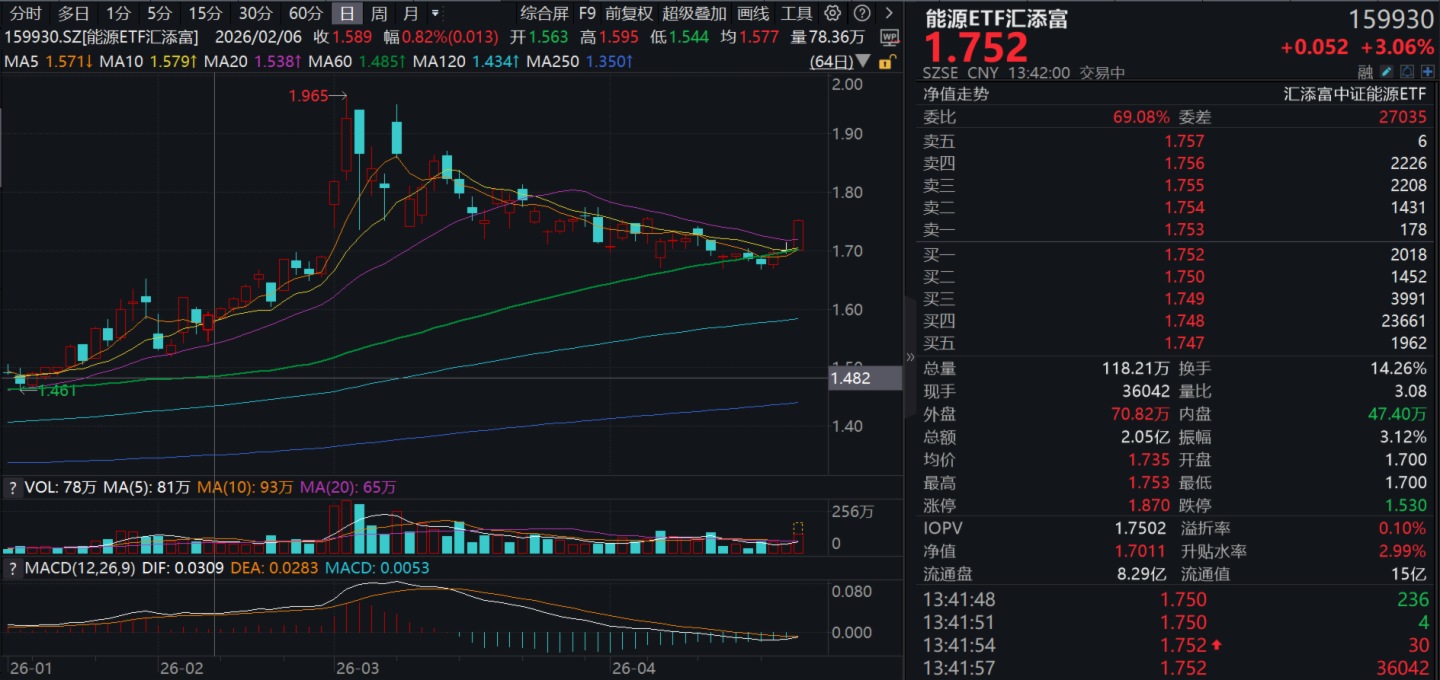Click the right arrow icon in top toolbar
The height and width of the screenshot is (680, 1440).
tap(889, 14)
